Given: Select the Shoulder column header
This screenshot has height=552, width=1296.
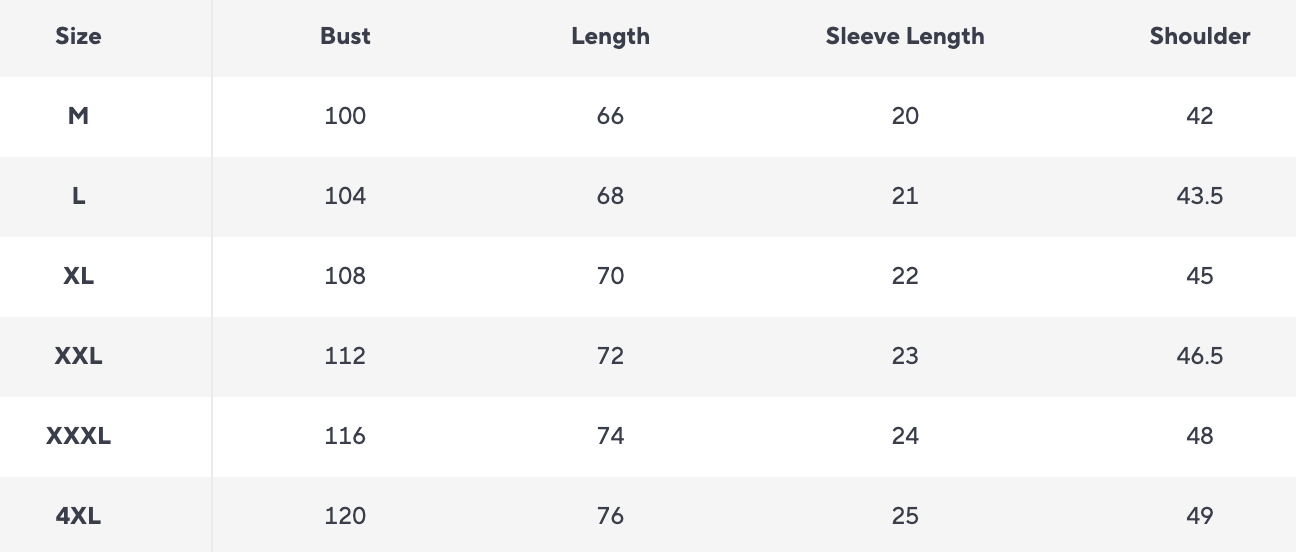Looking at the screenshot, I should click(x=1199, y=36).
